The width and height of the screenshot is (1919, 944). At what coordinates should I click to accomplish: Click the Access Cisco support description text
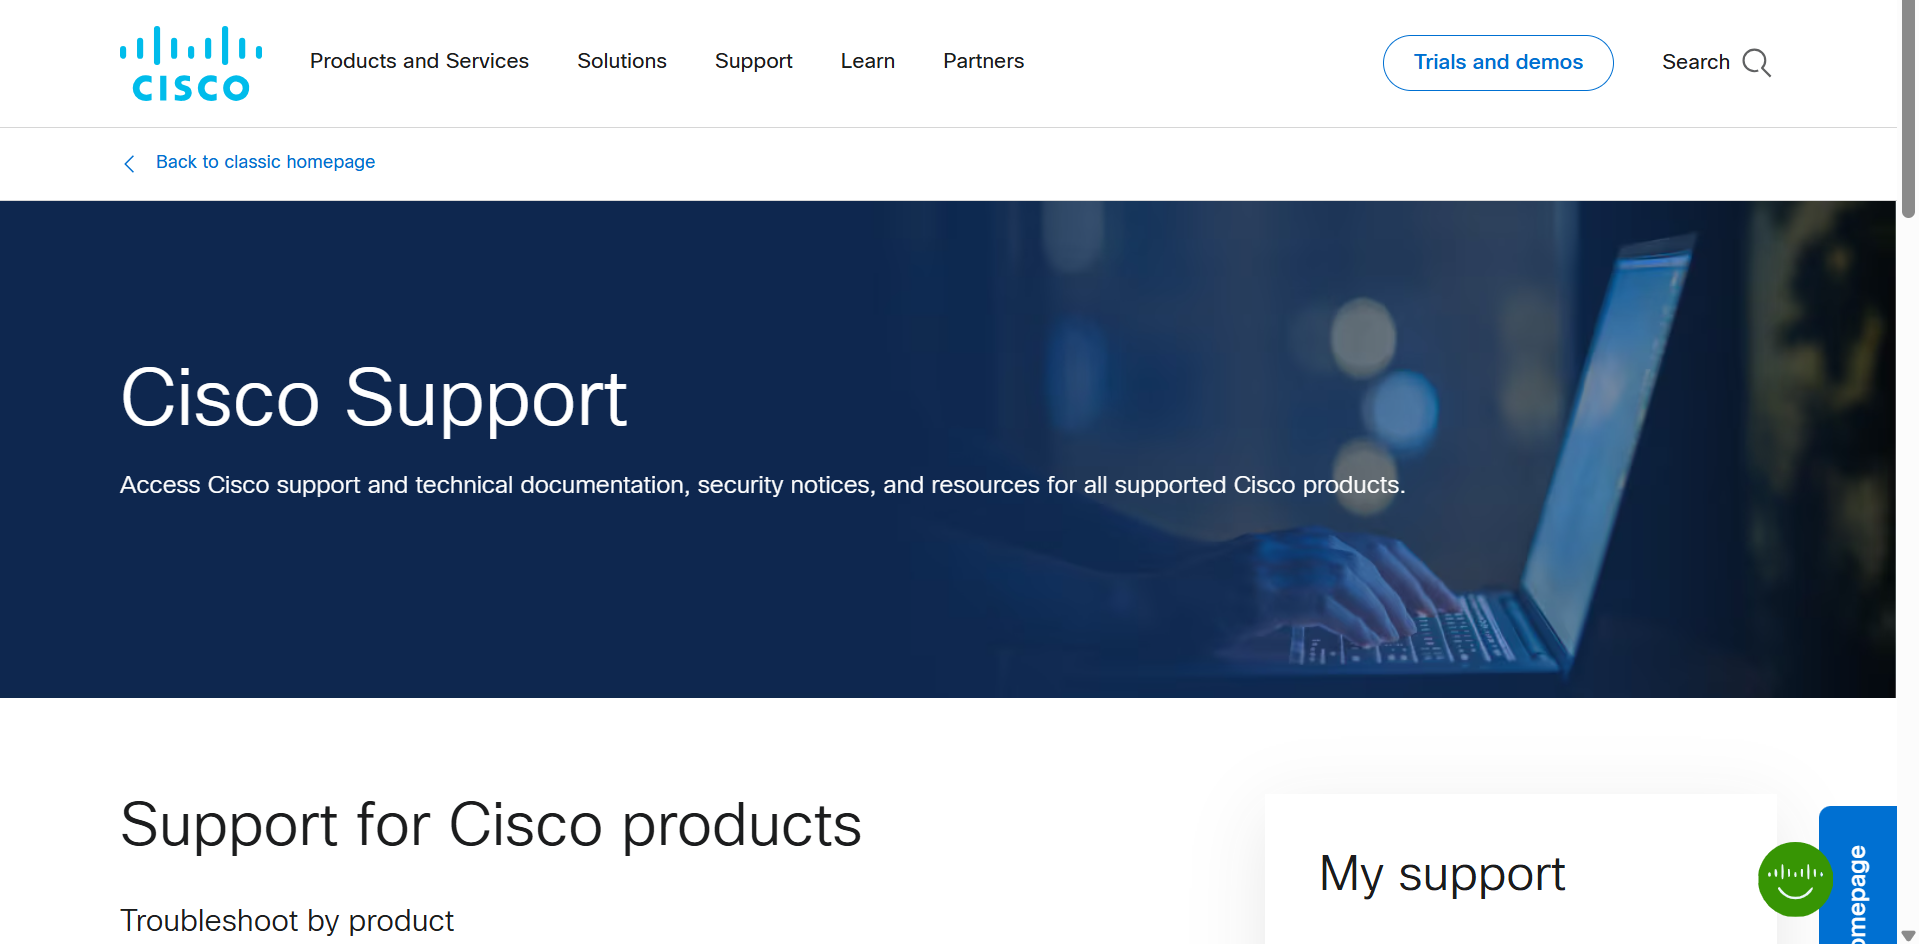(763, 485)
